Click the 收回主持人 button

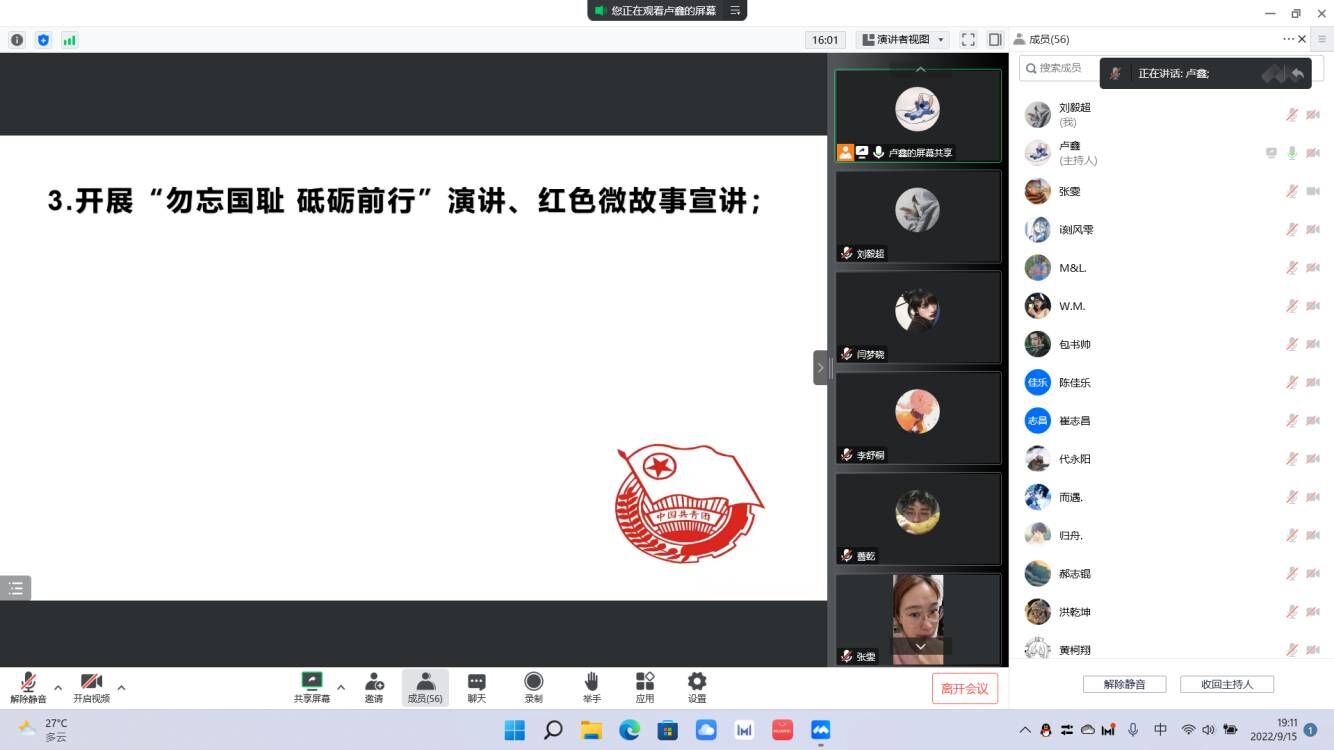pyautogui.click(x=1227, y=684)
